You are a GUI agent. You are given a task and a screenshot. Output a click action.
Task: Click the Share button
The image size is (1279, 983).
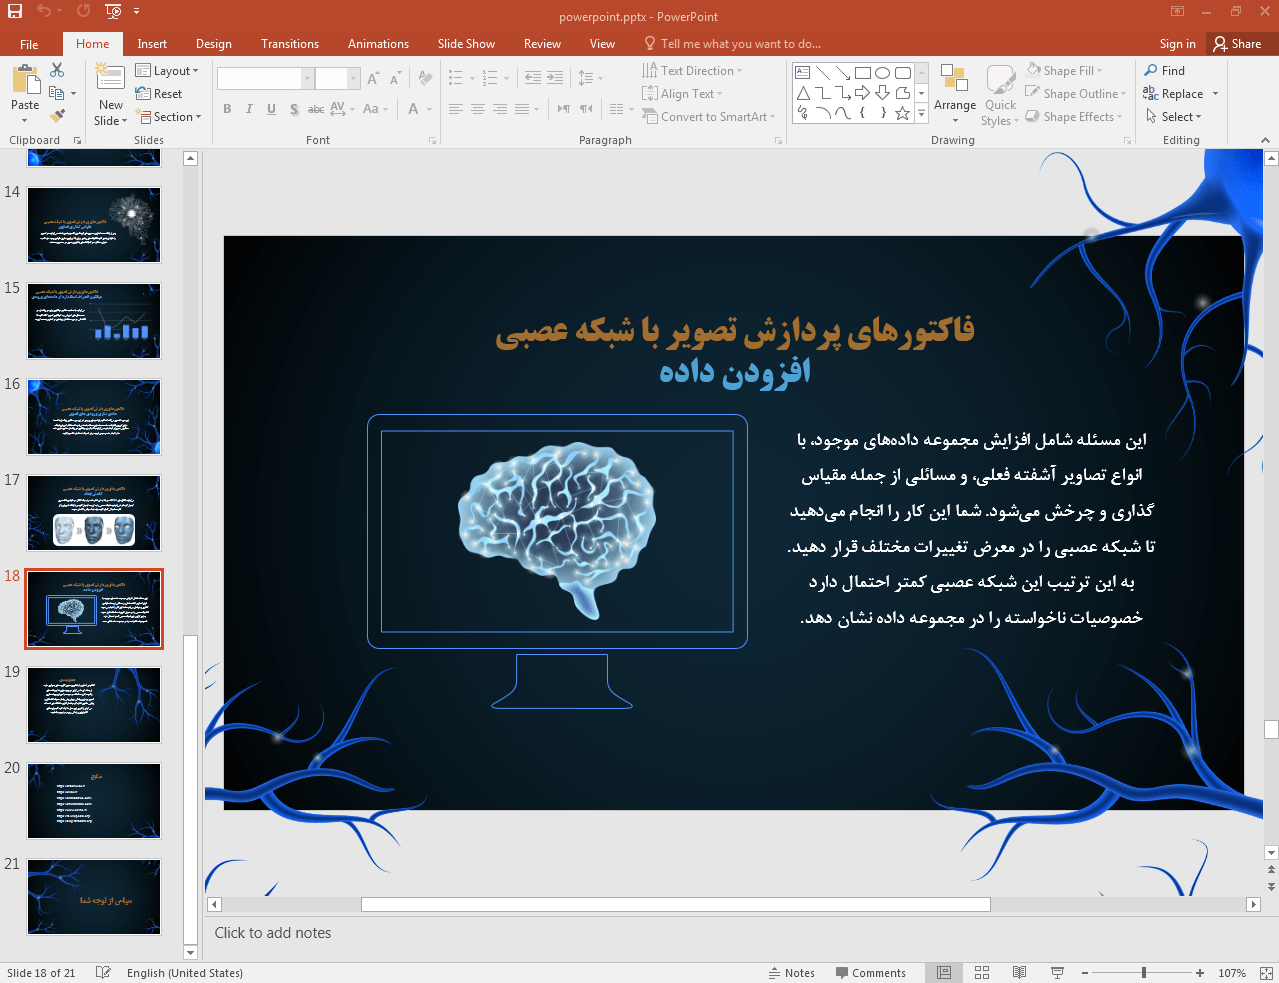pos(1238,44)
